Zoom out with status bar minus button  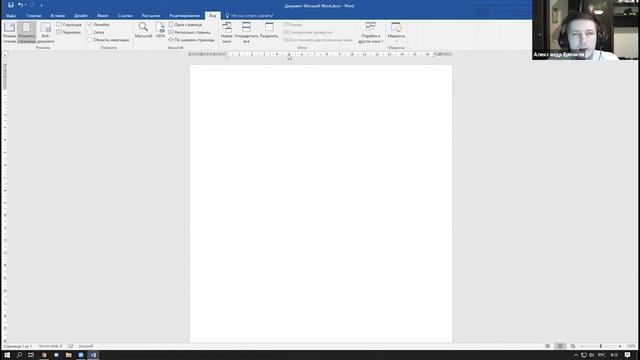(582, 346)
